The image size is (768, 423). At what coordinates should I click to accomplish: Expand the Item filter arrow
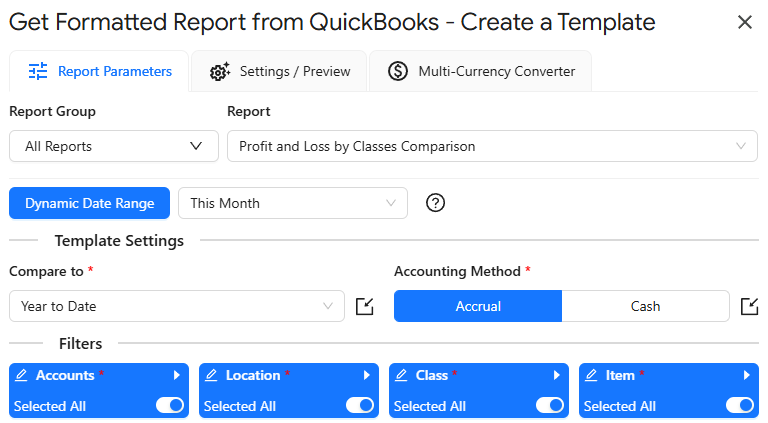[x=747, y=376]
